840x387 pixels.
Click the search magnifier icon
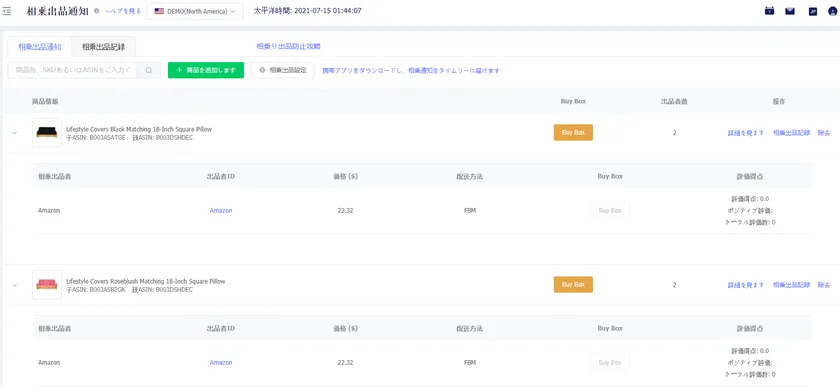pos(149,70)
